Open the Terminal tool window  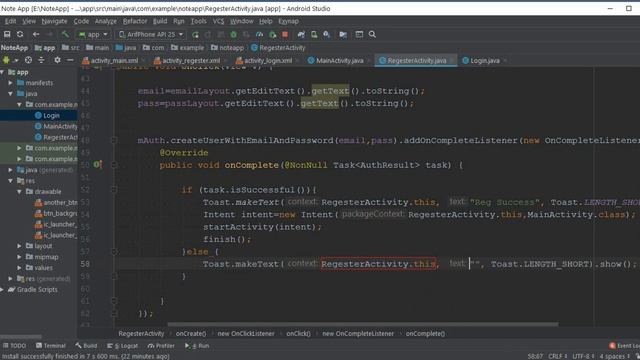[51, 346]
